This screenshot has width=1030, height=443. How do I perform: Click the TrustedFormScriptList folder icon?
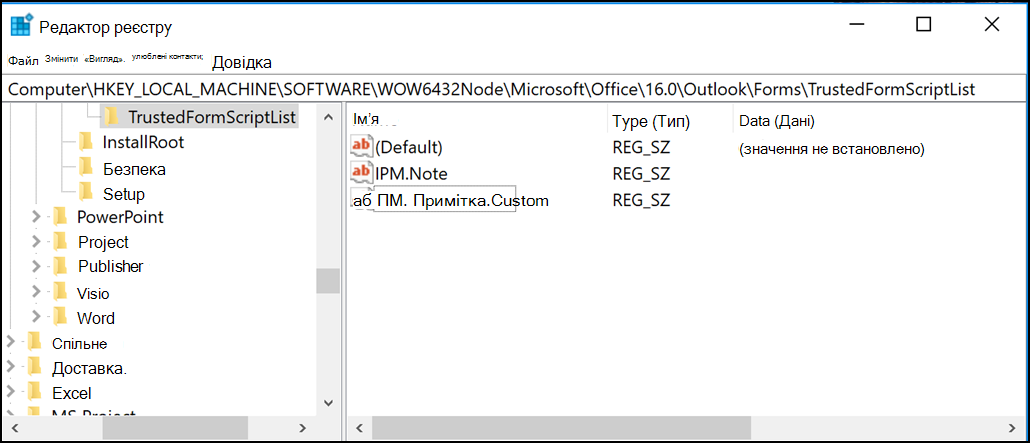tap(112, 116)
